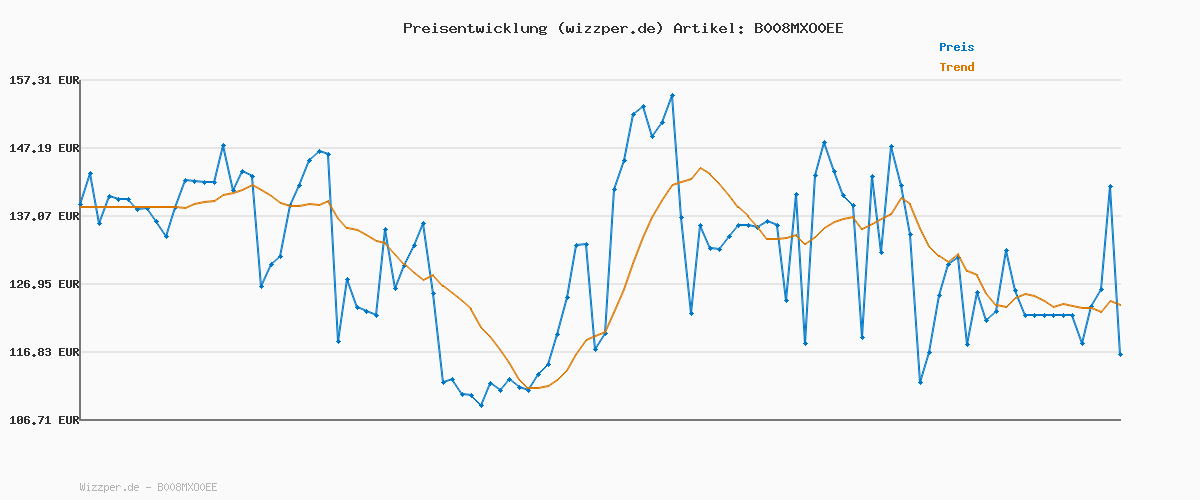Image resolution: width=1200 pixels, height=500 pixels.
Task: Click the first blue data point at left
Action: (81, 204)
